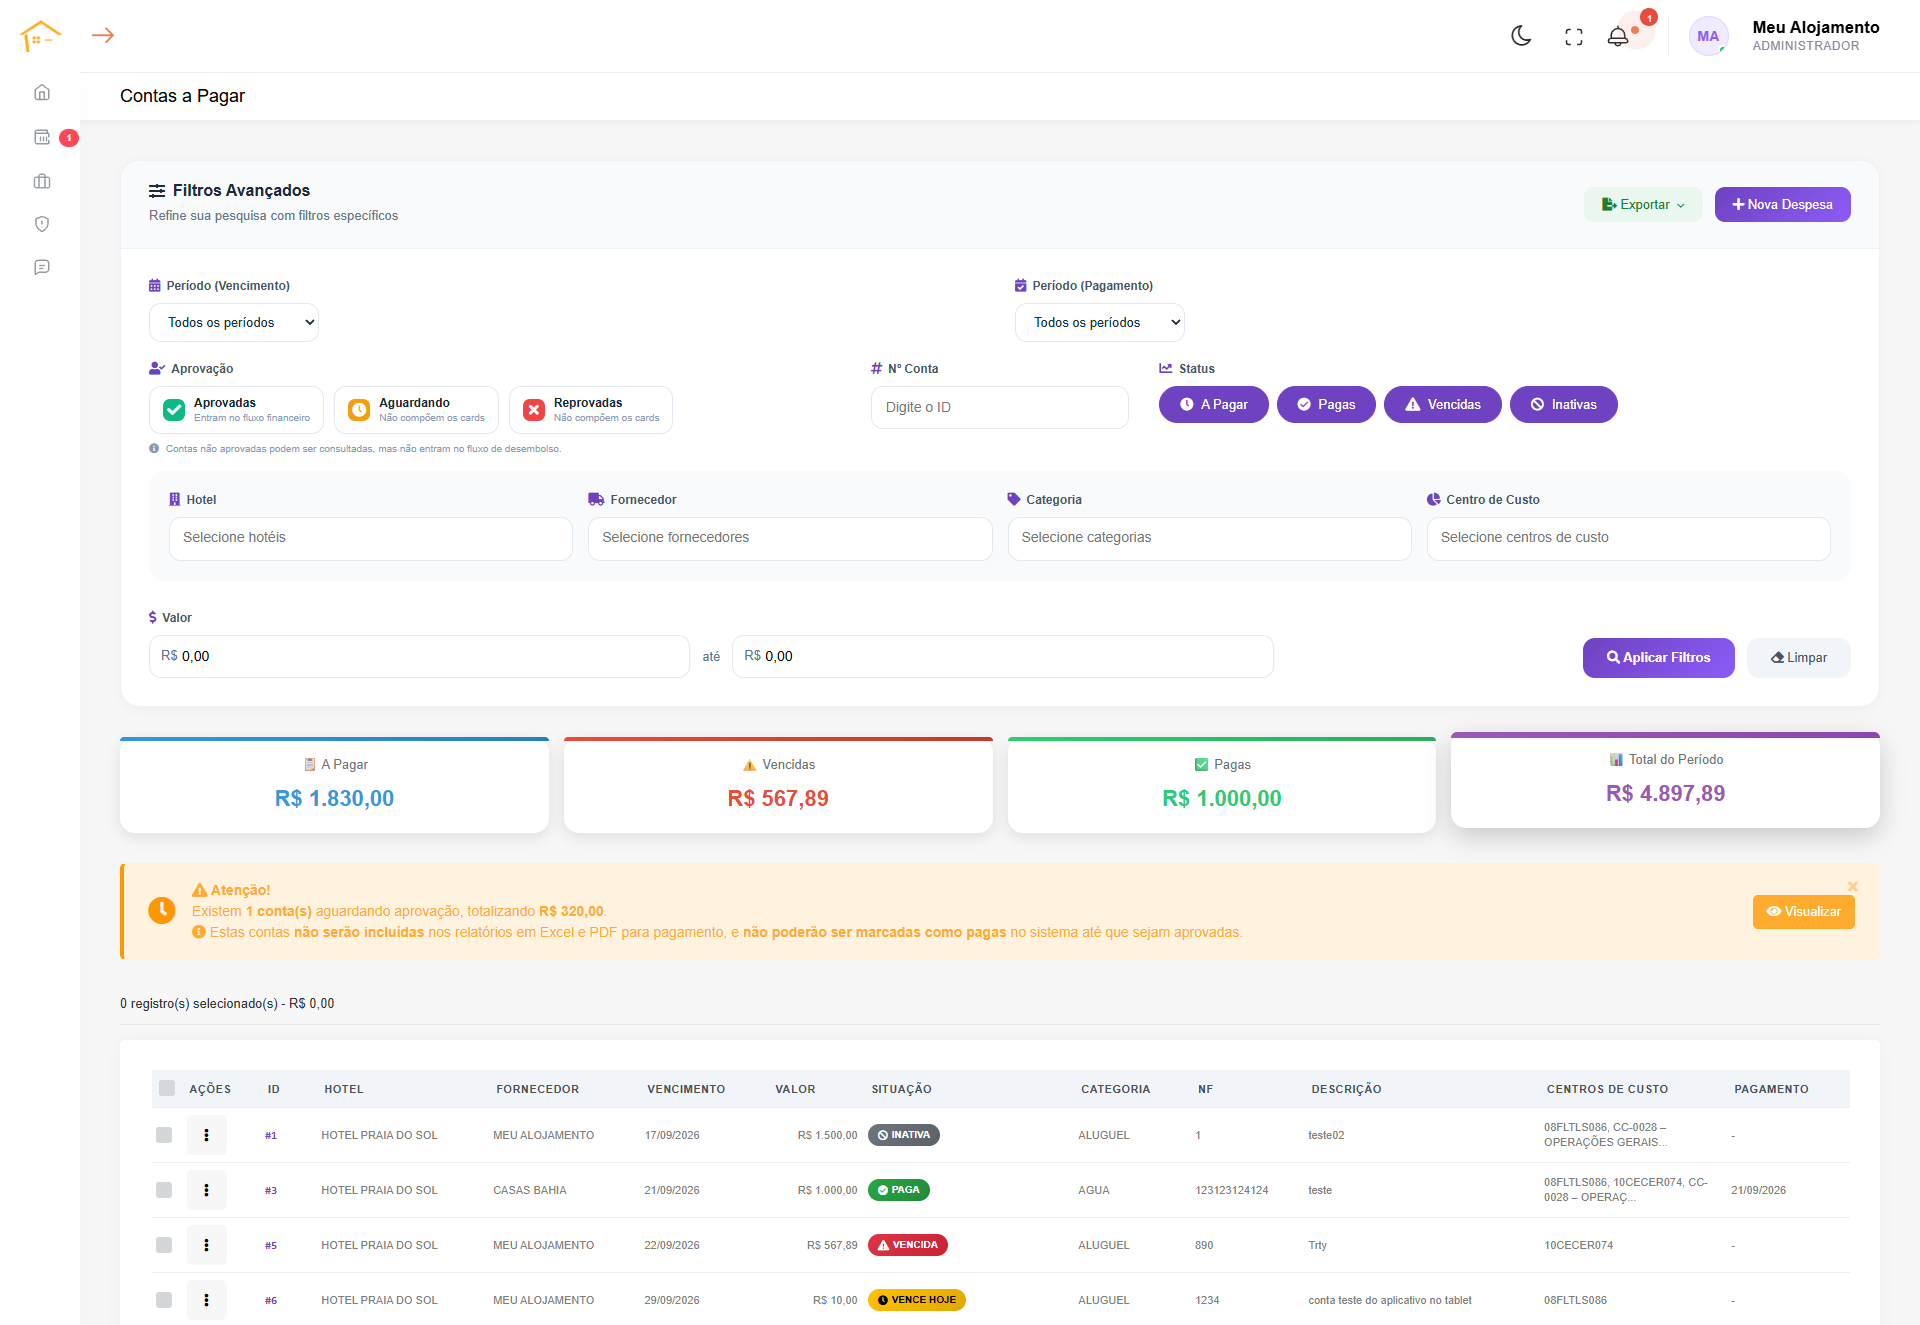Open the Selecione fornecedores selector
1920x1325 pixels.
[x=790, y=538]
